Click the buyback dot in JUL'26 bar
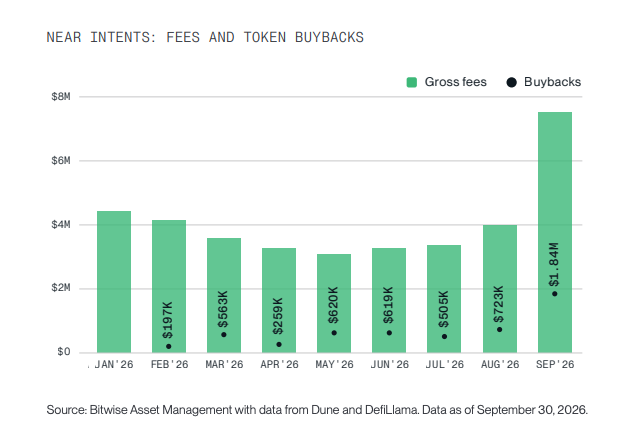This screenshot has width=634, height=445. (444, 337)
